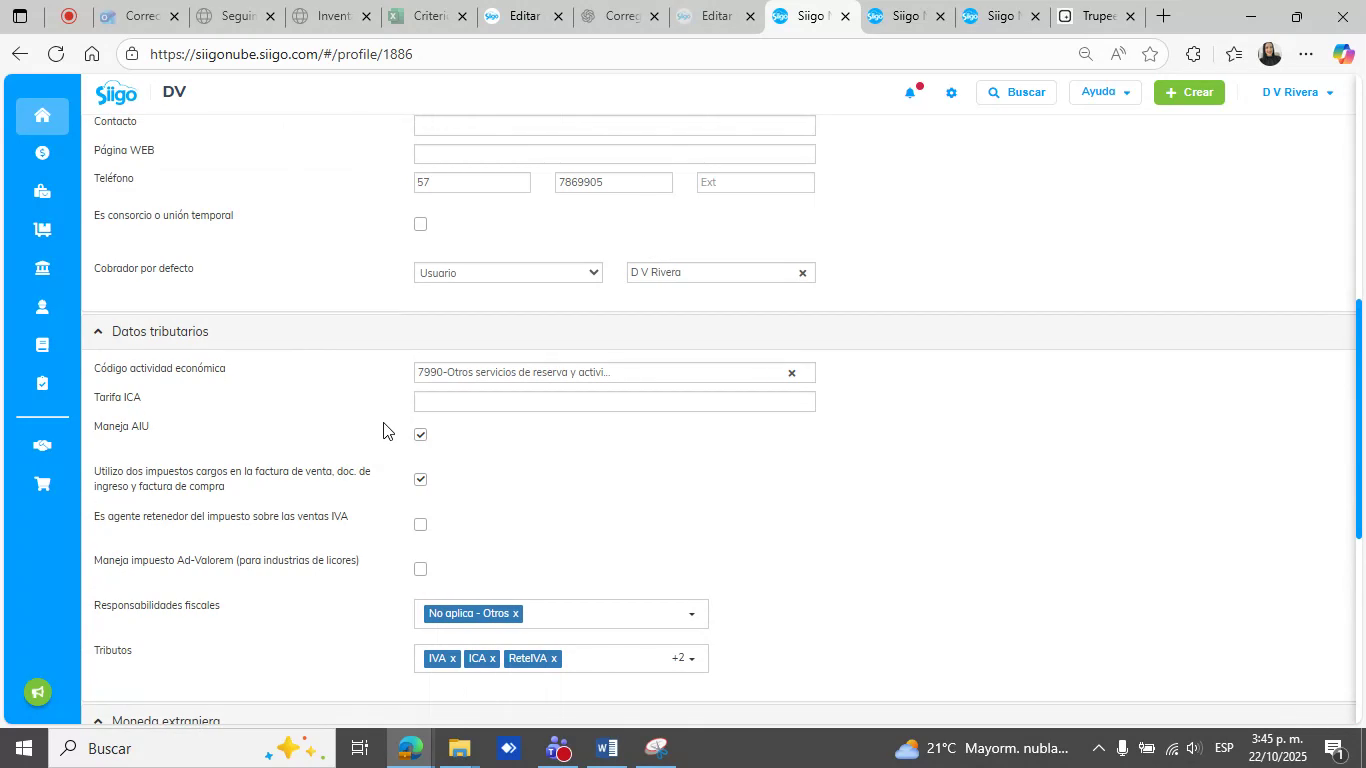Switch to the Criteri browser tab
This screenshot has height=768, width=1366.
point(430,16)
